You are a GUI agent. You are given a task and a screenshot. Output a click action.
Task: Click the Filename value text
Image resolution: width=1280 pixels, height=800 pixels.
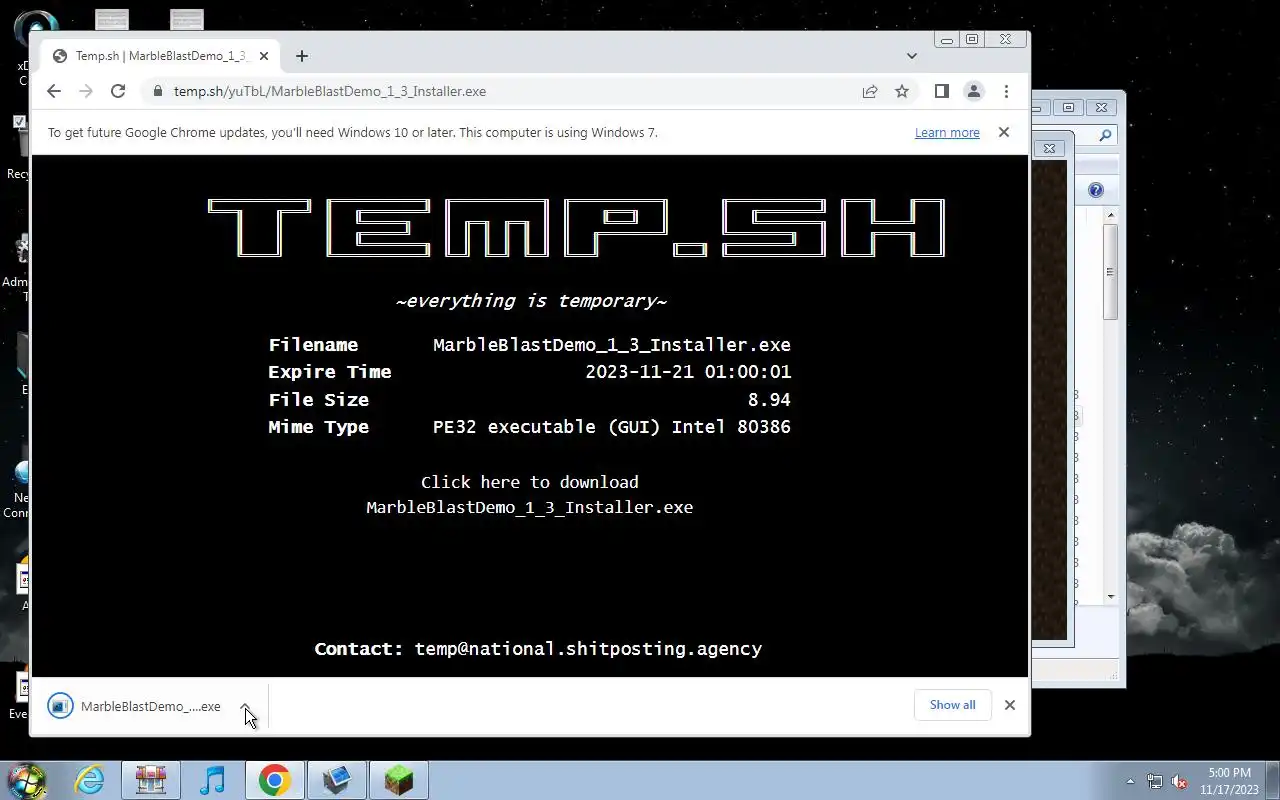click(612, 345)
